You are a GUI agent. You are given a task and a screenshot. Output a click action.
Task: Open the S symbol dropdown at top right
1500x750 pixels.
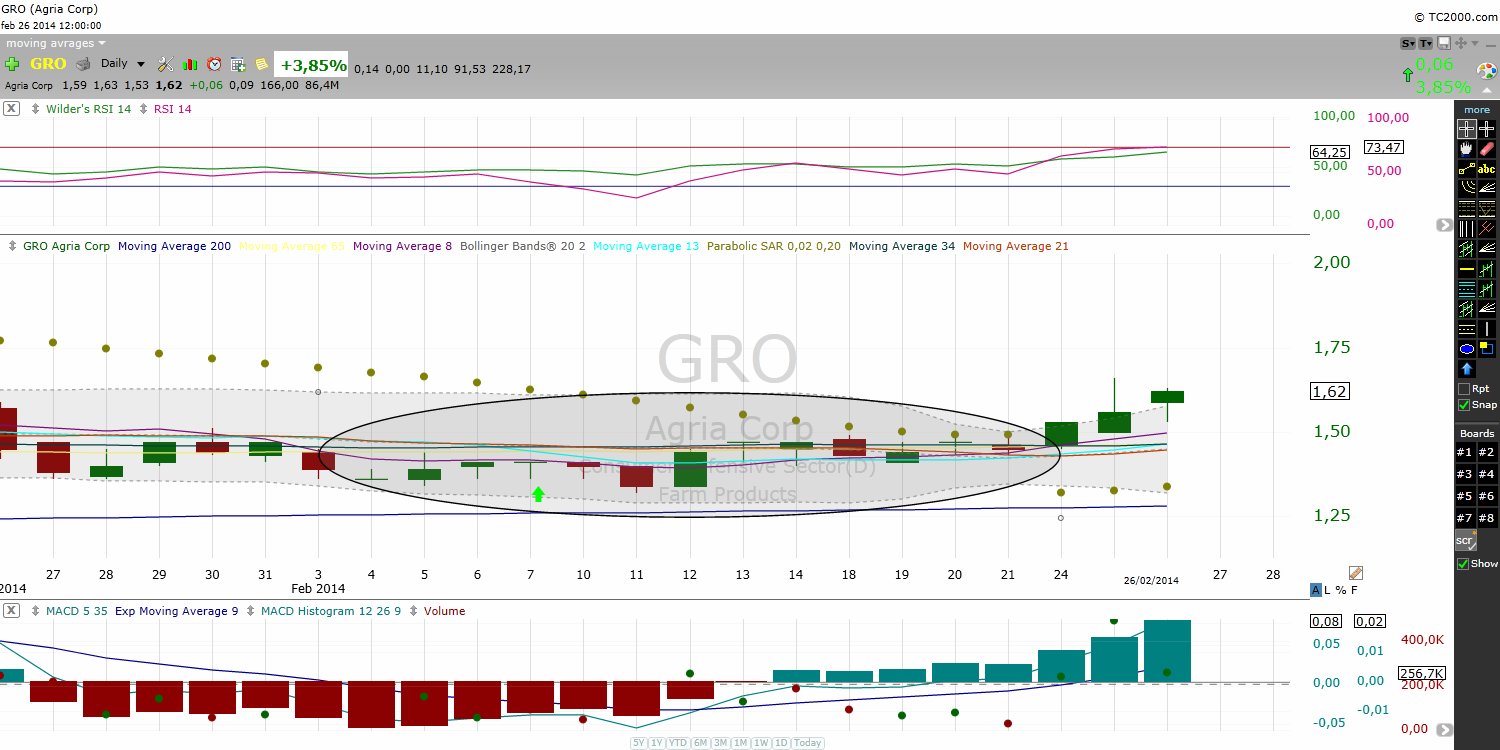[x=1408, y=44]
